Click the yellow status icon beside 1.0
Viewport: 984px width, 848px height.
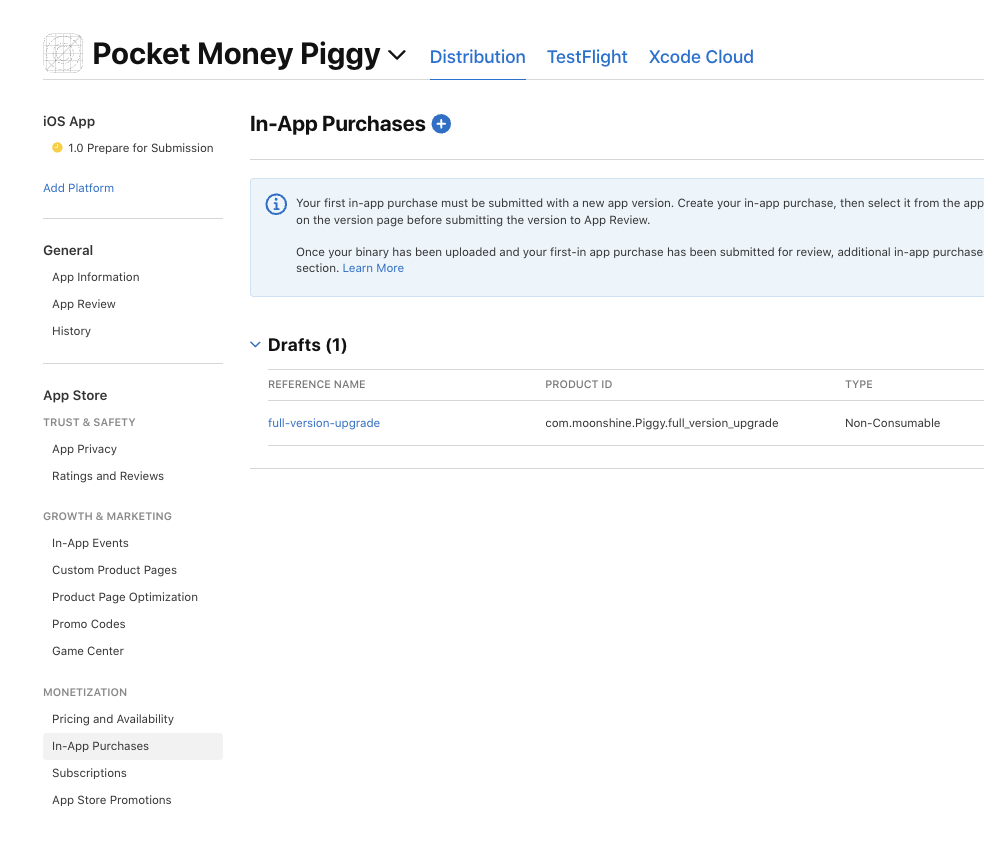tap(57, 148)
